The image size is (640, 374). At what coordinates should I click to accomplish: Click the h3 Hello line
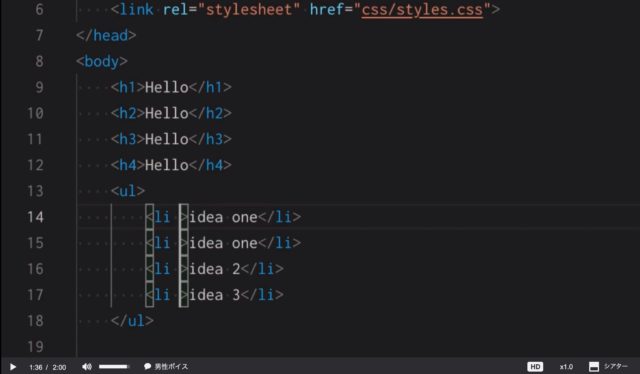[x=171, y=139]
